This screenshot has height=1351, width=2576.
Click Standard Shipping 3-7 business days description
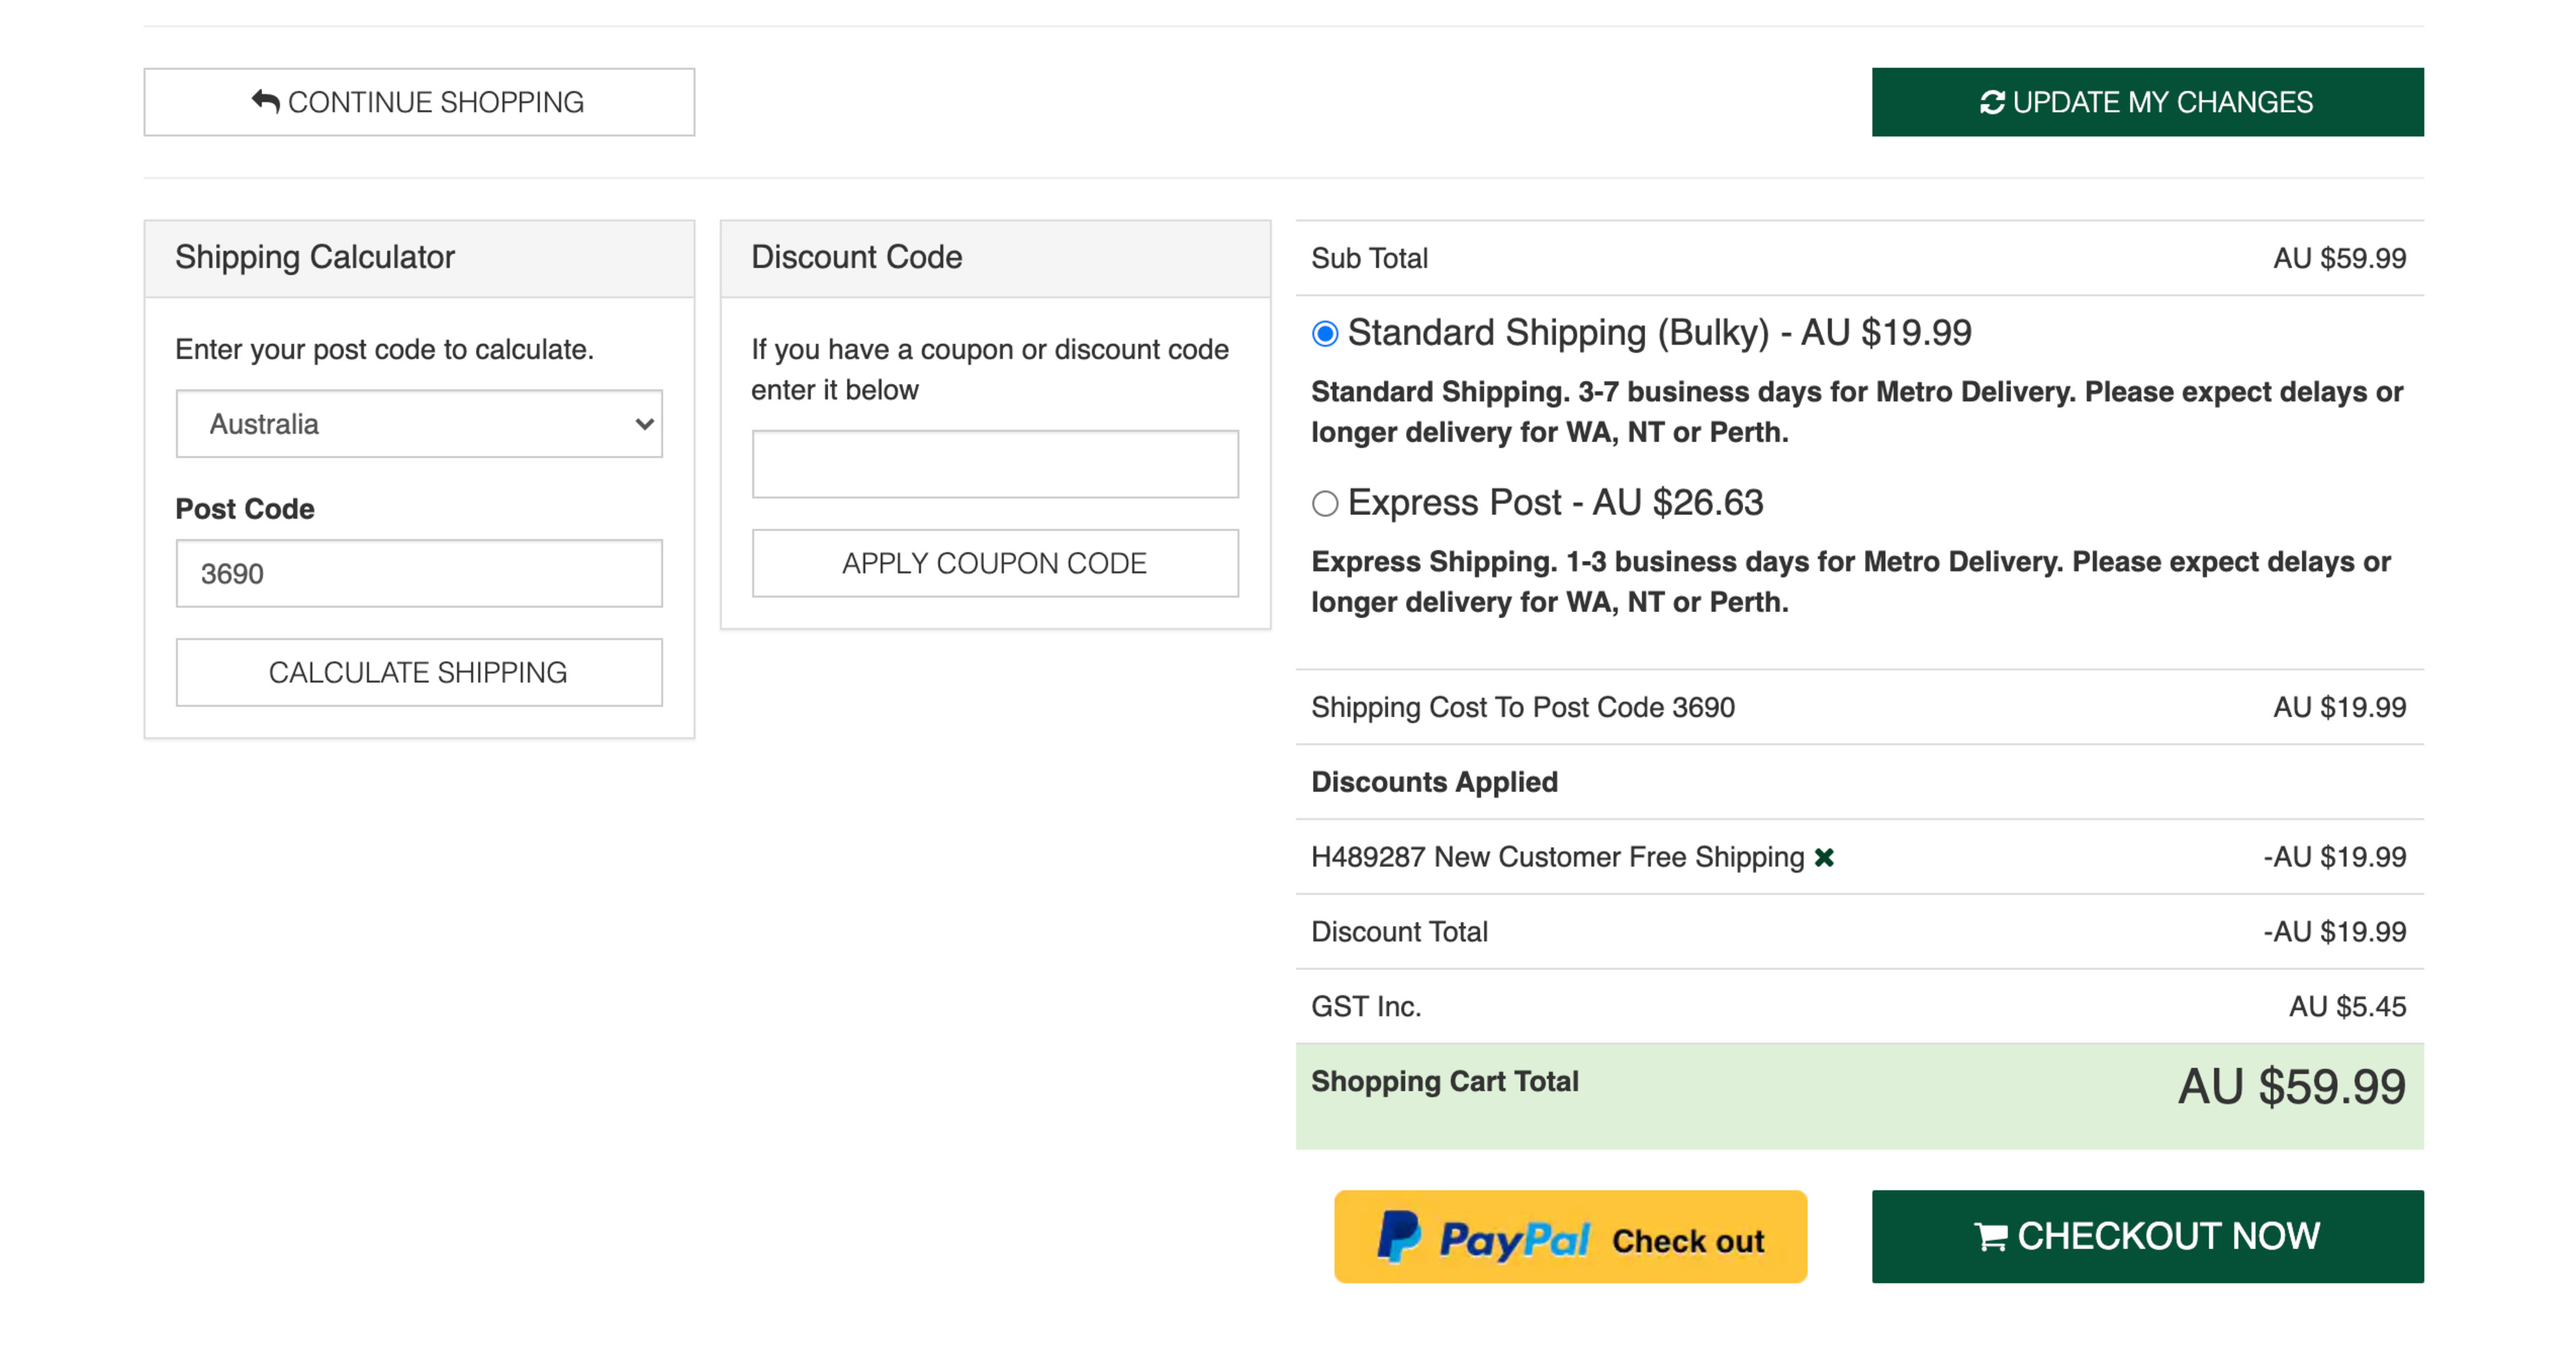point(1857,412)
